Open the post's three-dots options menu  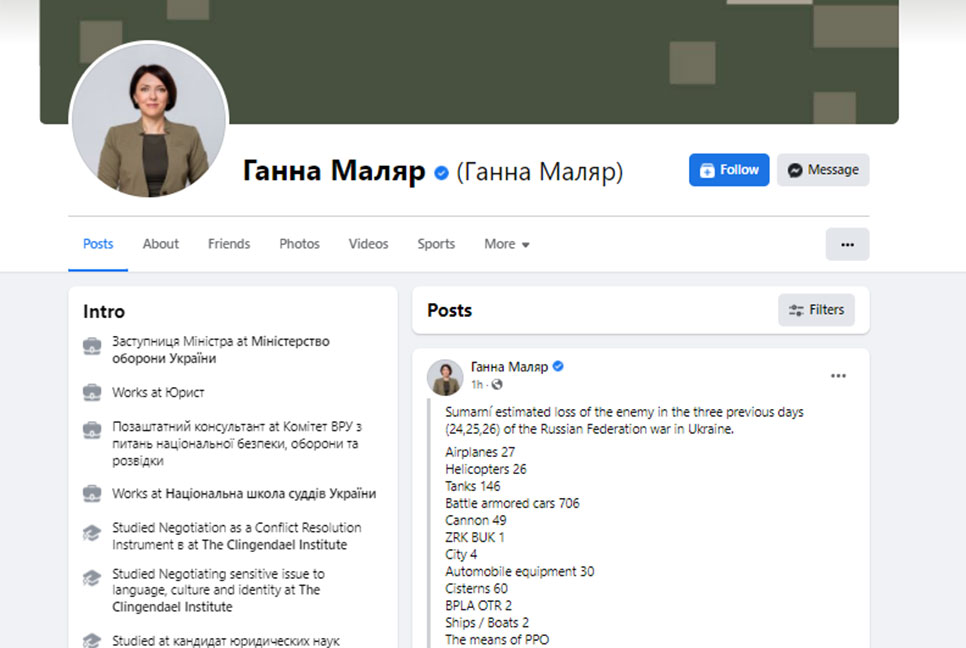(x=838, y=376)
